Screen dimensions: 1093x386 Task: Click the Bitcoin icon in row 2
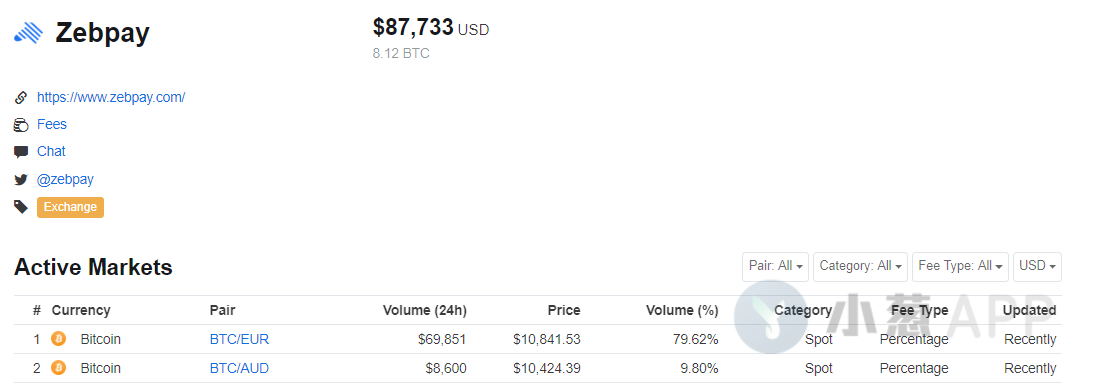coord(59,368)
